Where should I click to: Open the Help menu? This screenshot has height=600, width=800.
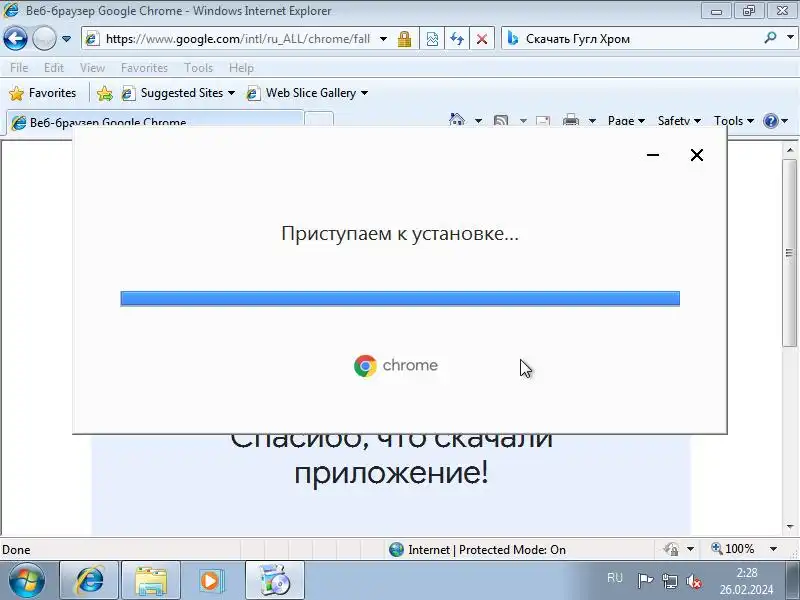point(241,67)
